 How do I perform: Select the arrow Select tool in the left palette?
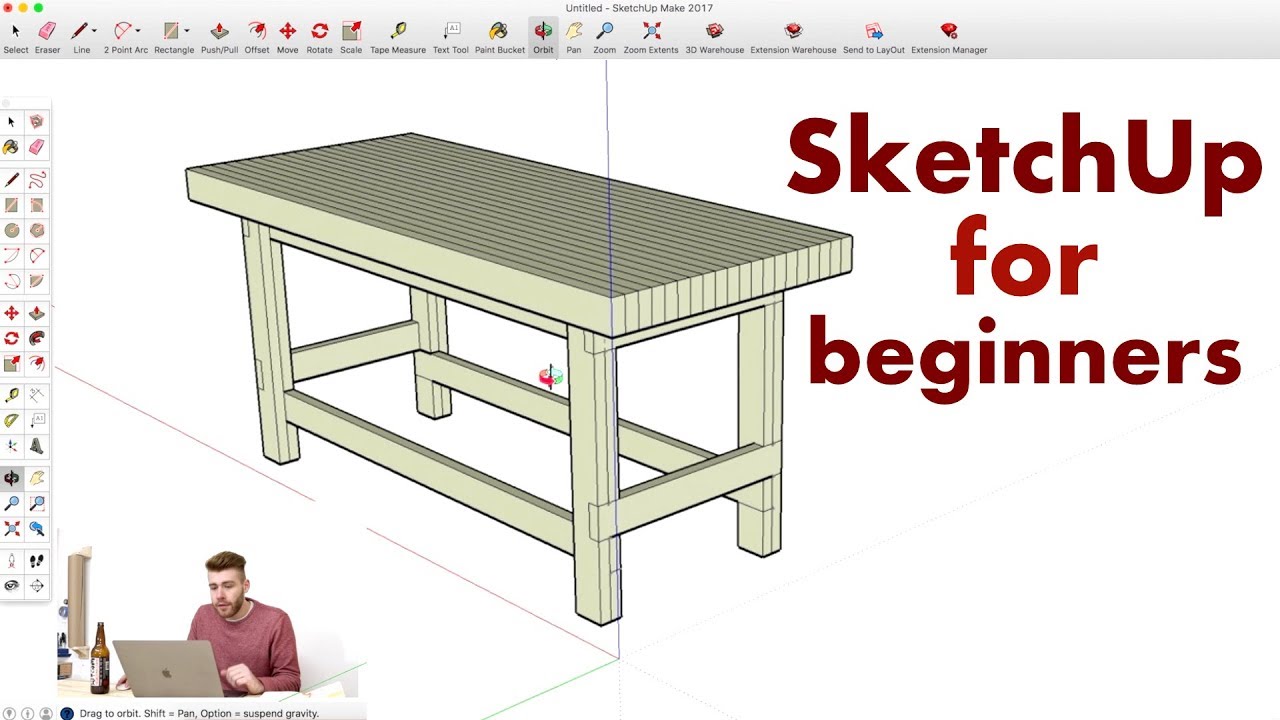(x=12, y=122)
